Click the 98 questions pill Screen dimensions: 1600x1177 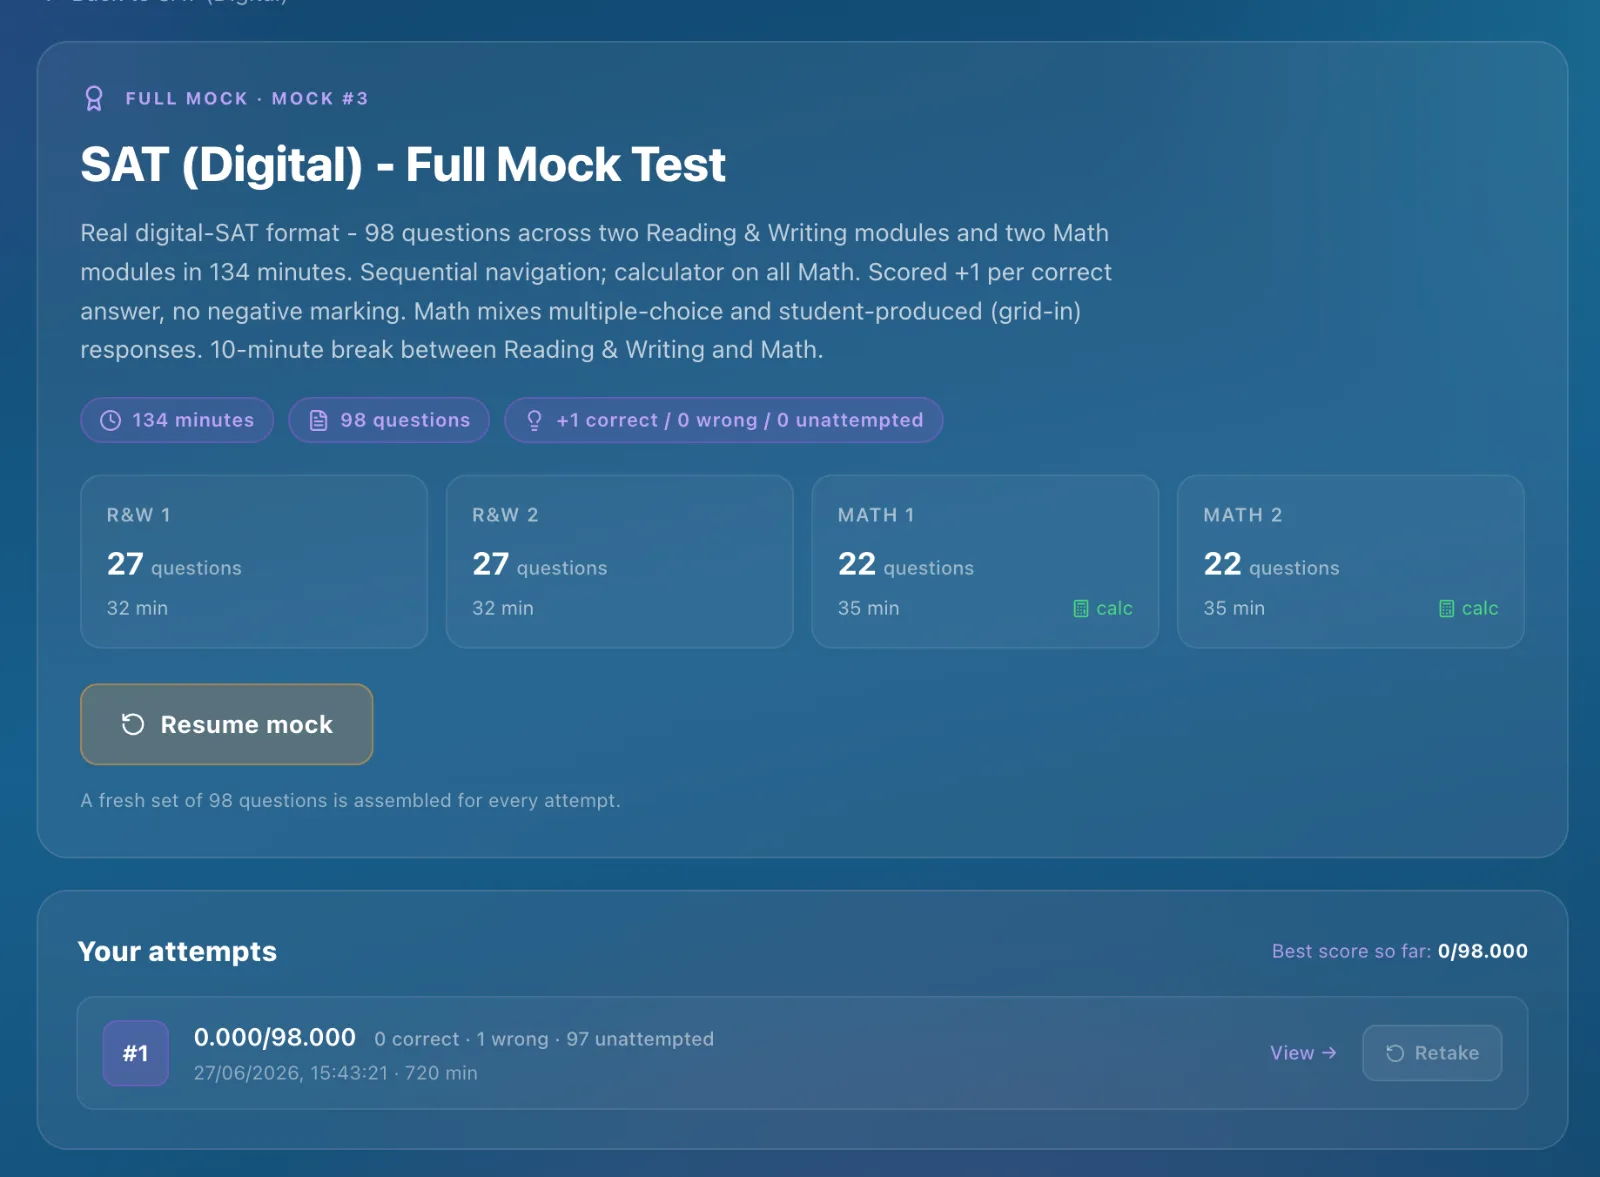point(389,420)
